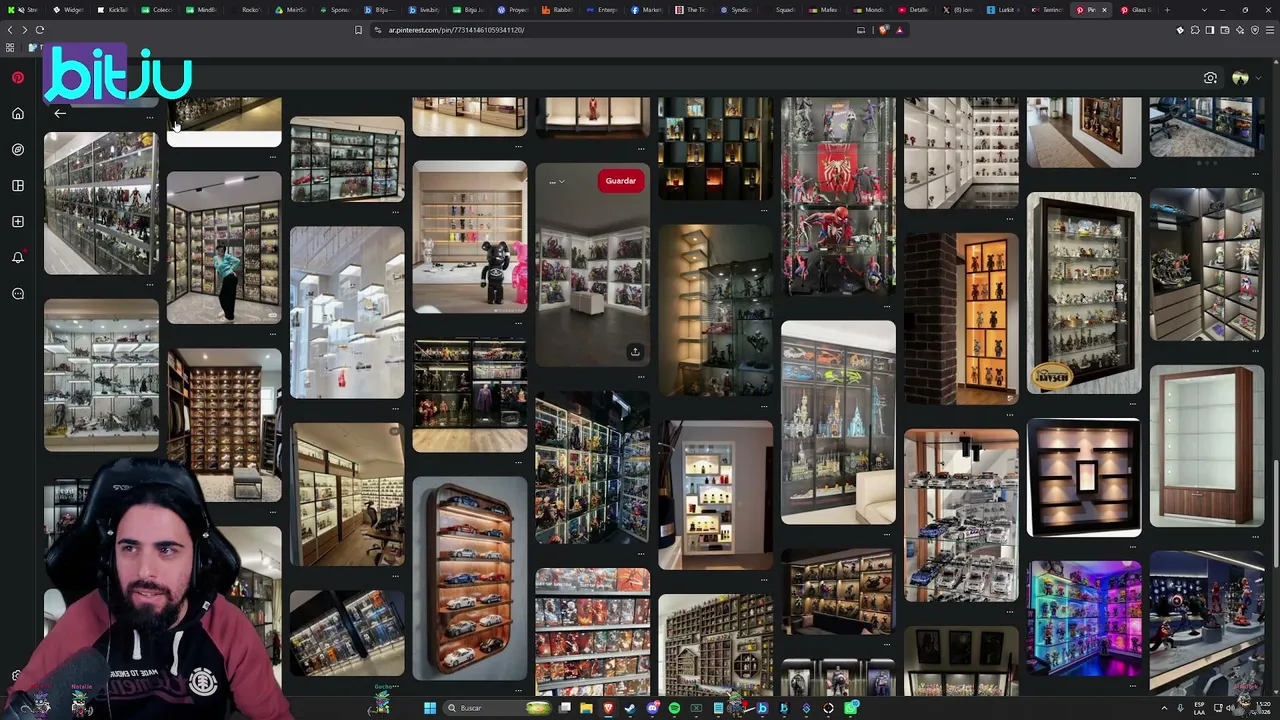The width and height of the screenshot is (1280, 720).
Task: Open the Pinterest logo home link
Action: point(18,77)
